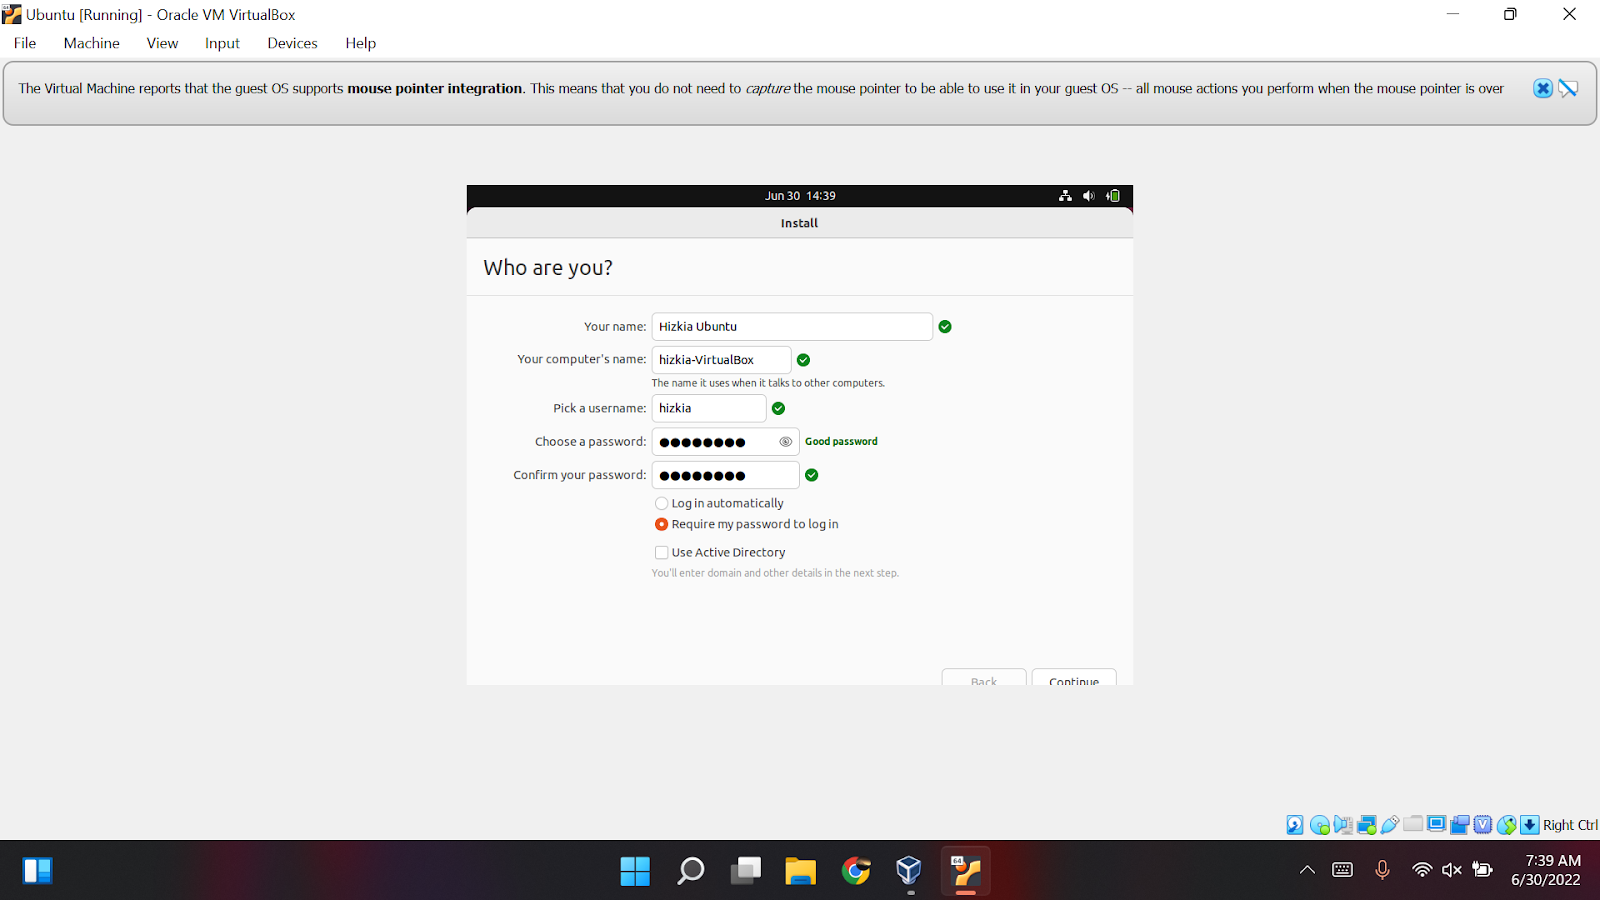Click the recording status icon
Viewport: 1600px width, 900px height.
point(1460,825)
